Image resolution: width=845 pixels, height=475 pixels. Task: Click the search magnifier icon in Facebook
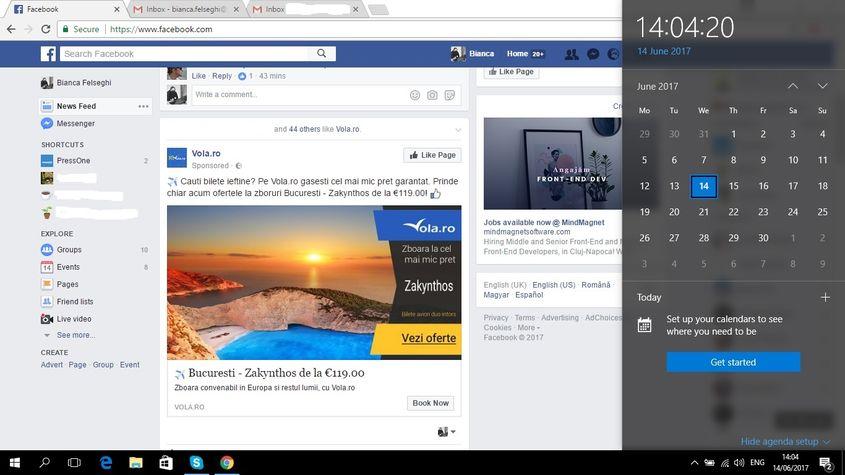[322, 54]
